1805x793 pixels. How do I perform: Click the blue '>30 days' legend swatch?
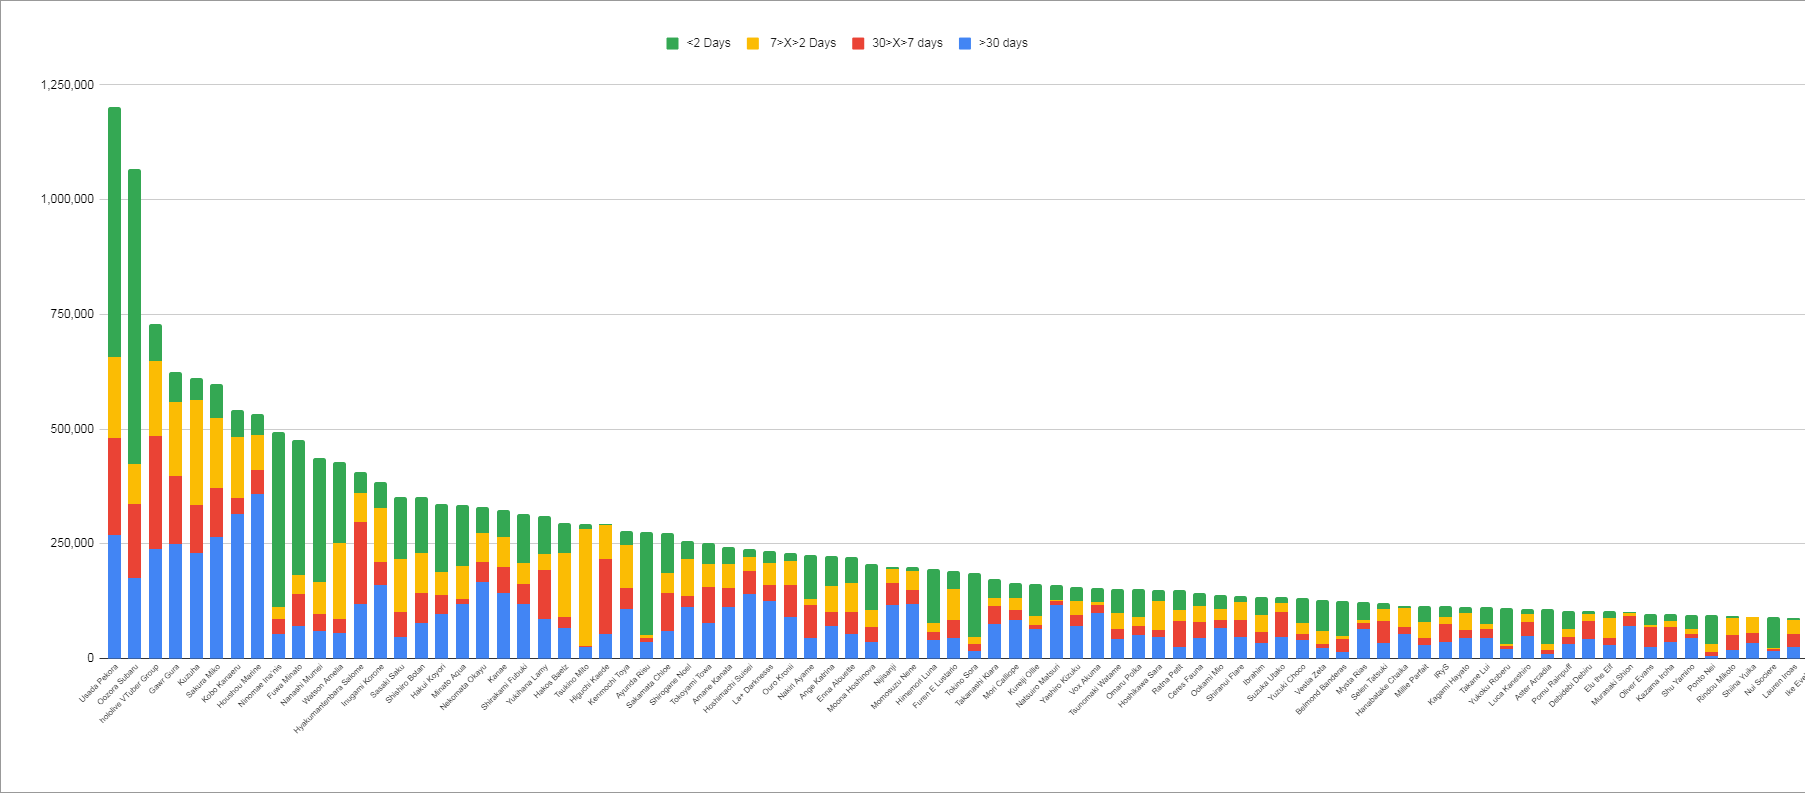tap(965, 43)
